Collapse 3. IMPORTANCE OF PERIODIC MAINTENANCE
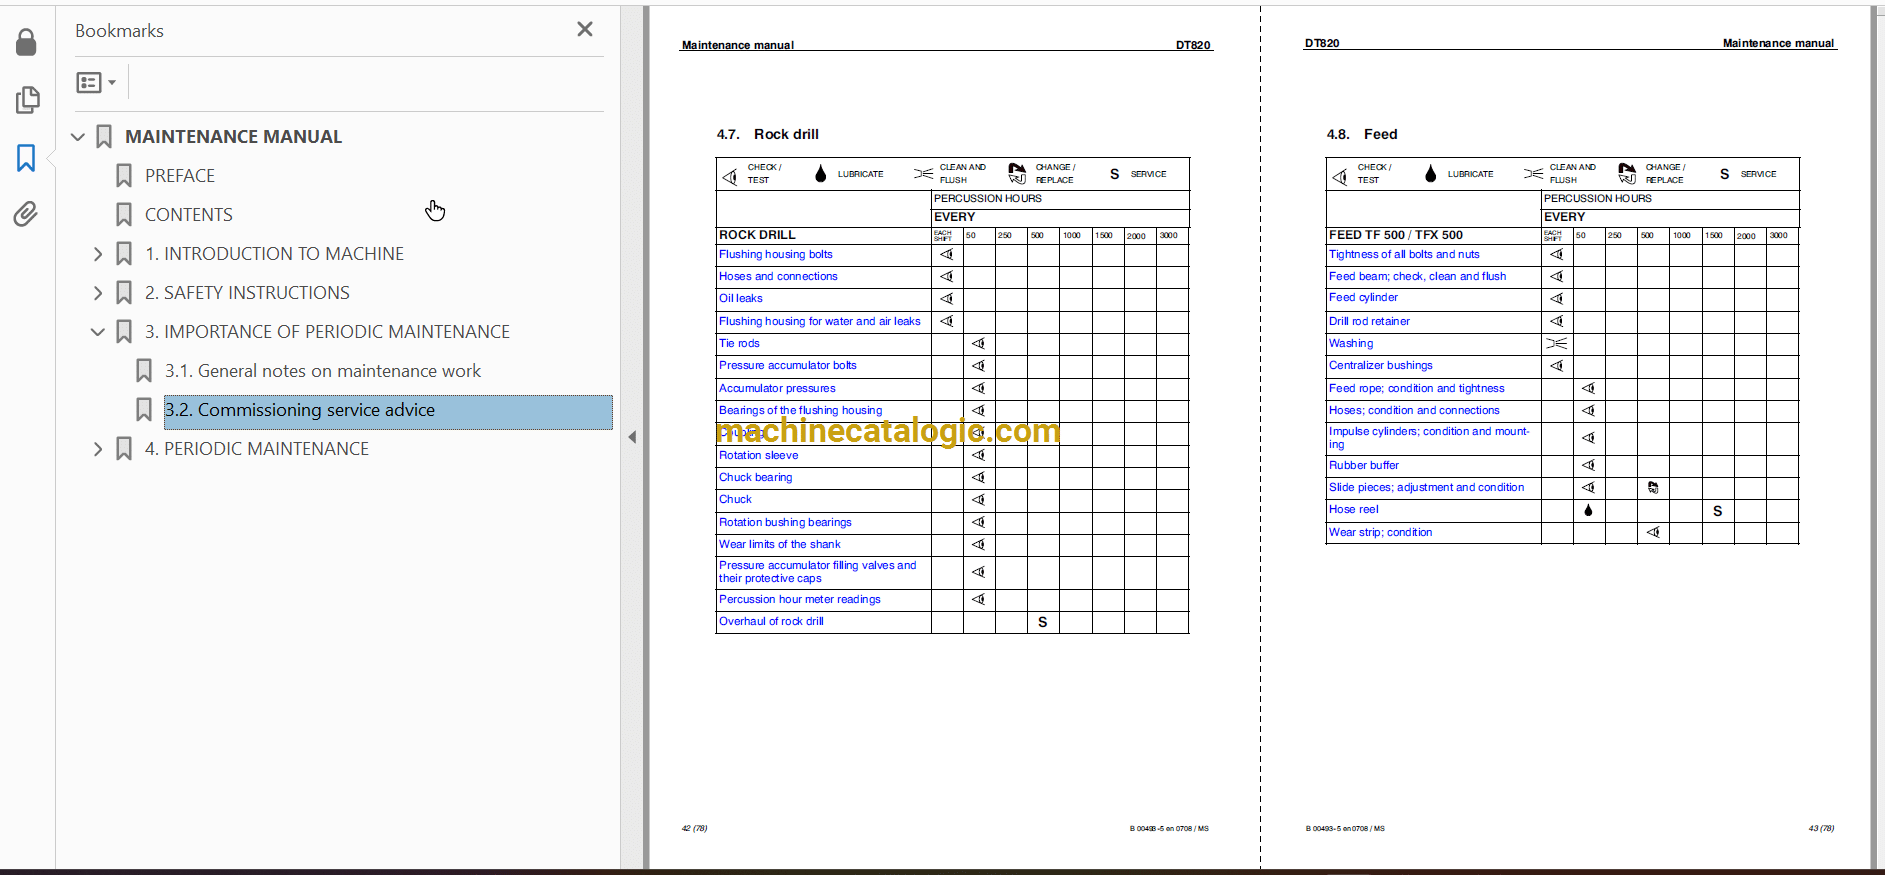Screen dimensions: 1885x875 [98, 332]
